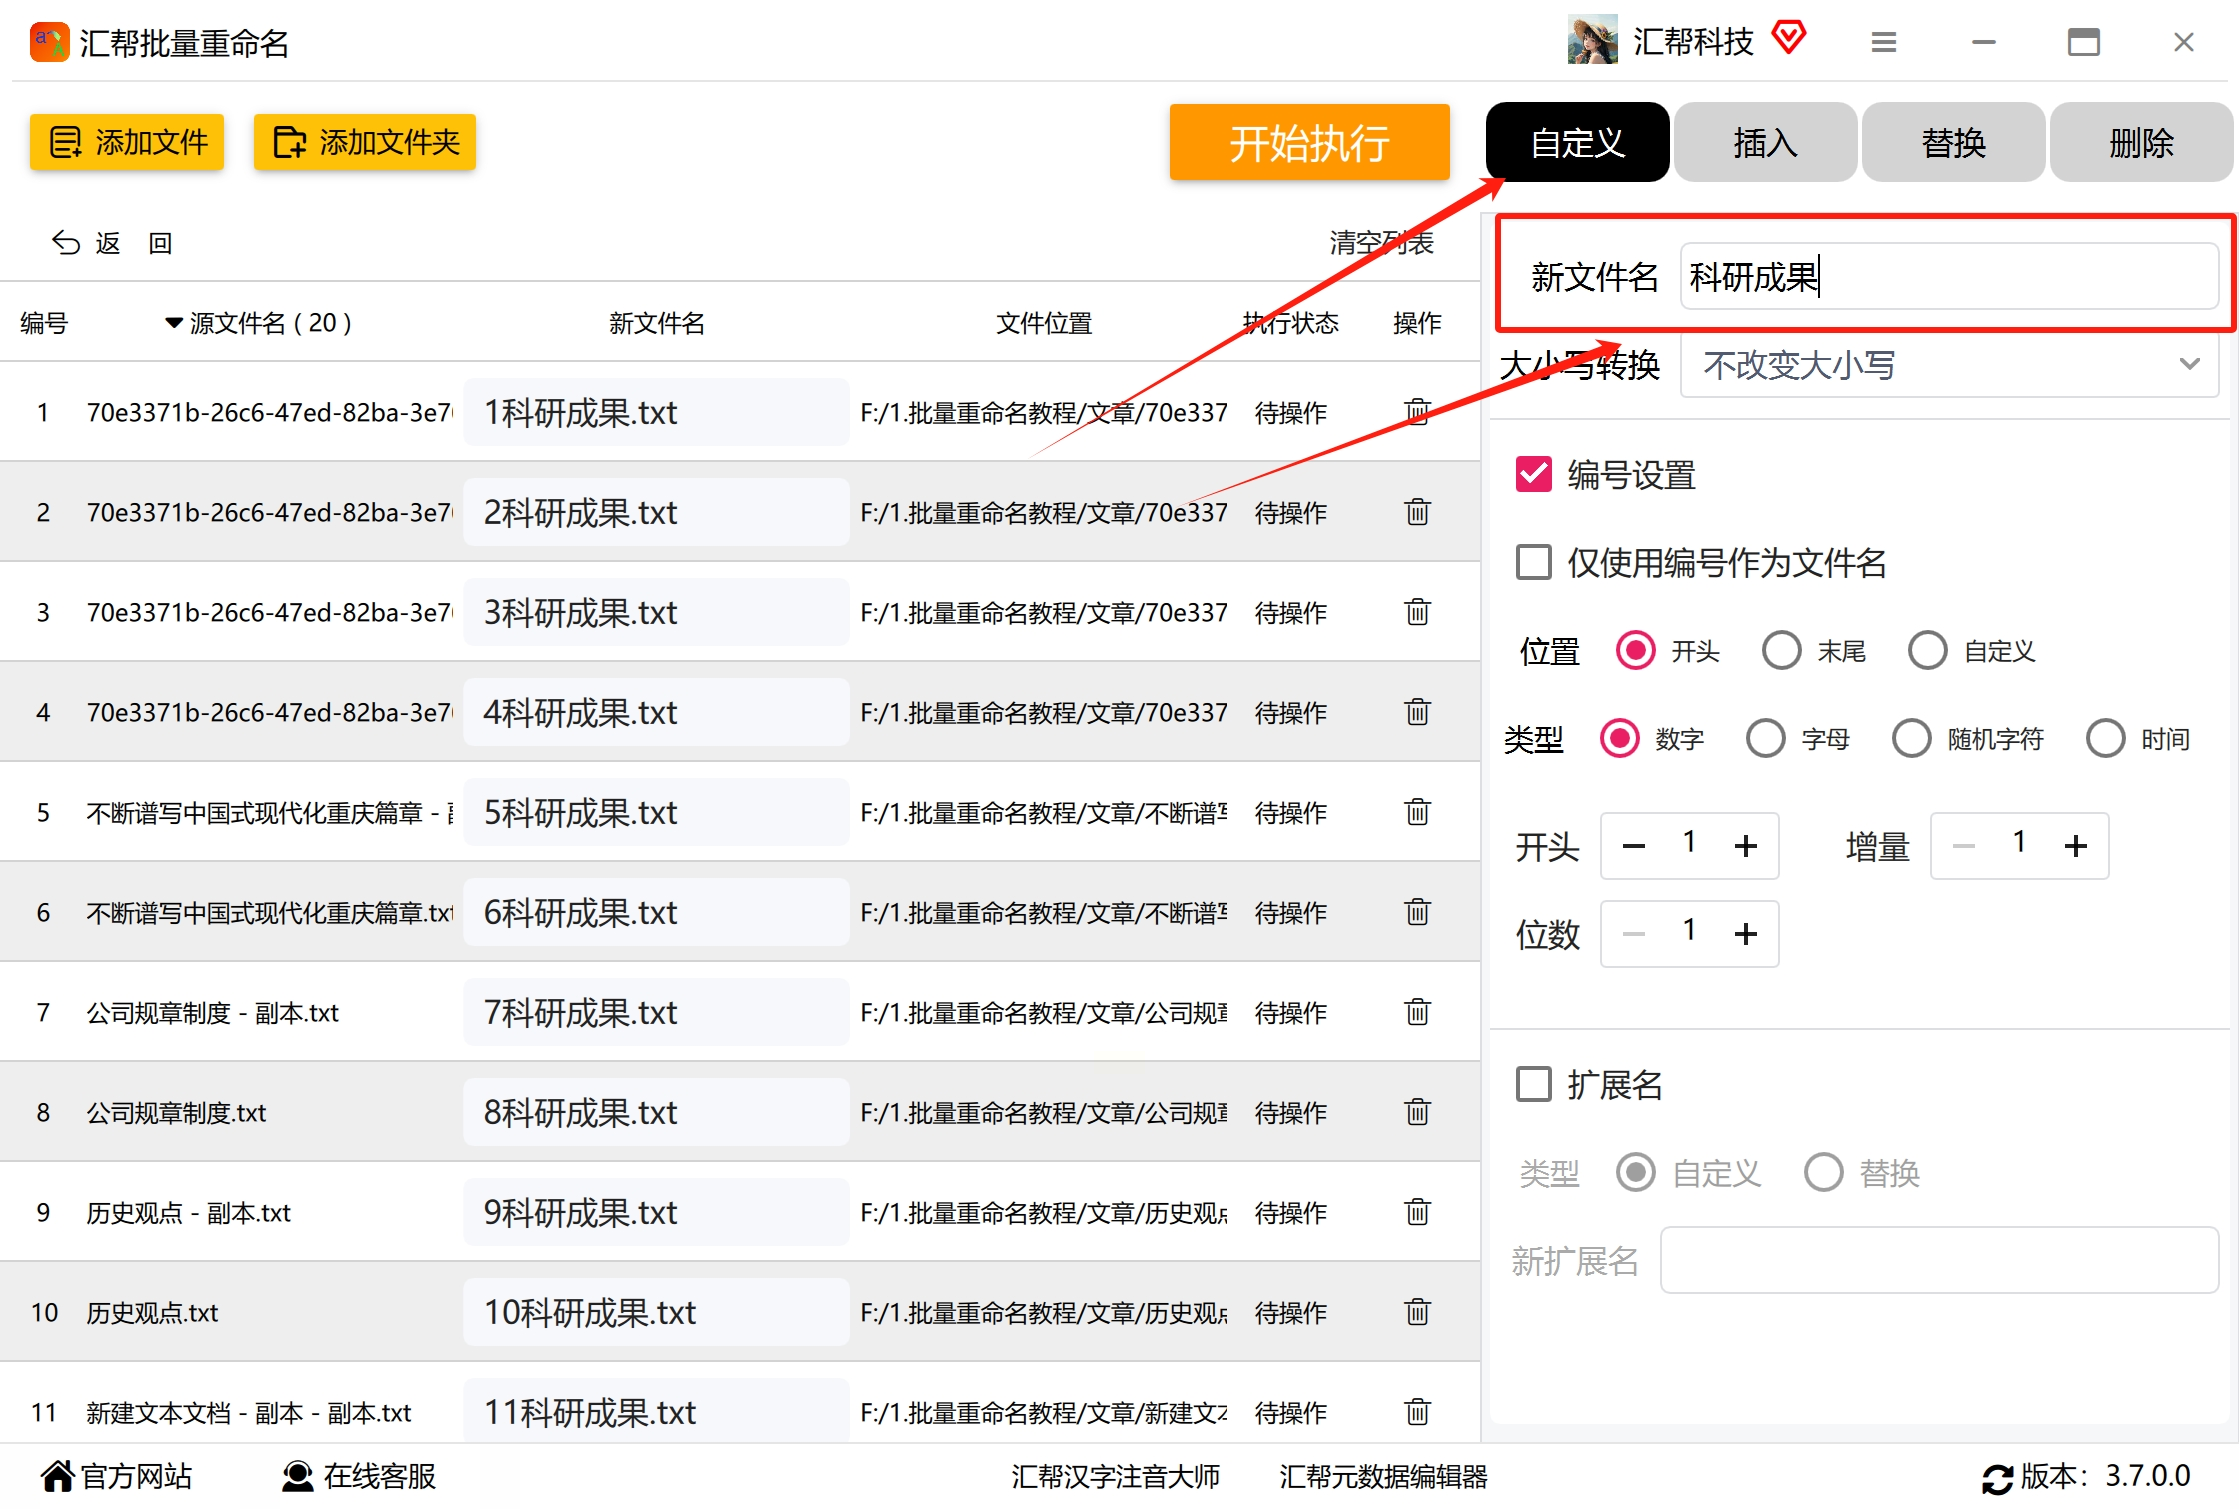Remove row 4 via trash icon
The height and width of the screenshot is (1509, 2239).
tap(1417, 711)
